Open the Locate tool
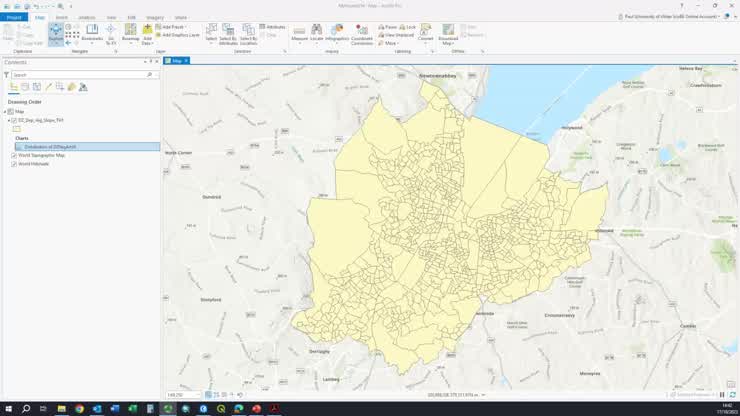The height and width of the screenshot is (416, 740). (x=317, y=33)
